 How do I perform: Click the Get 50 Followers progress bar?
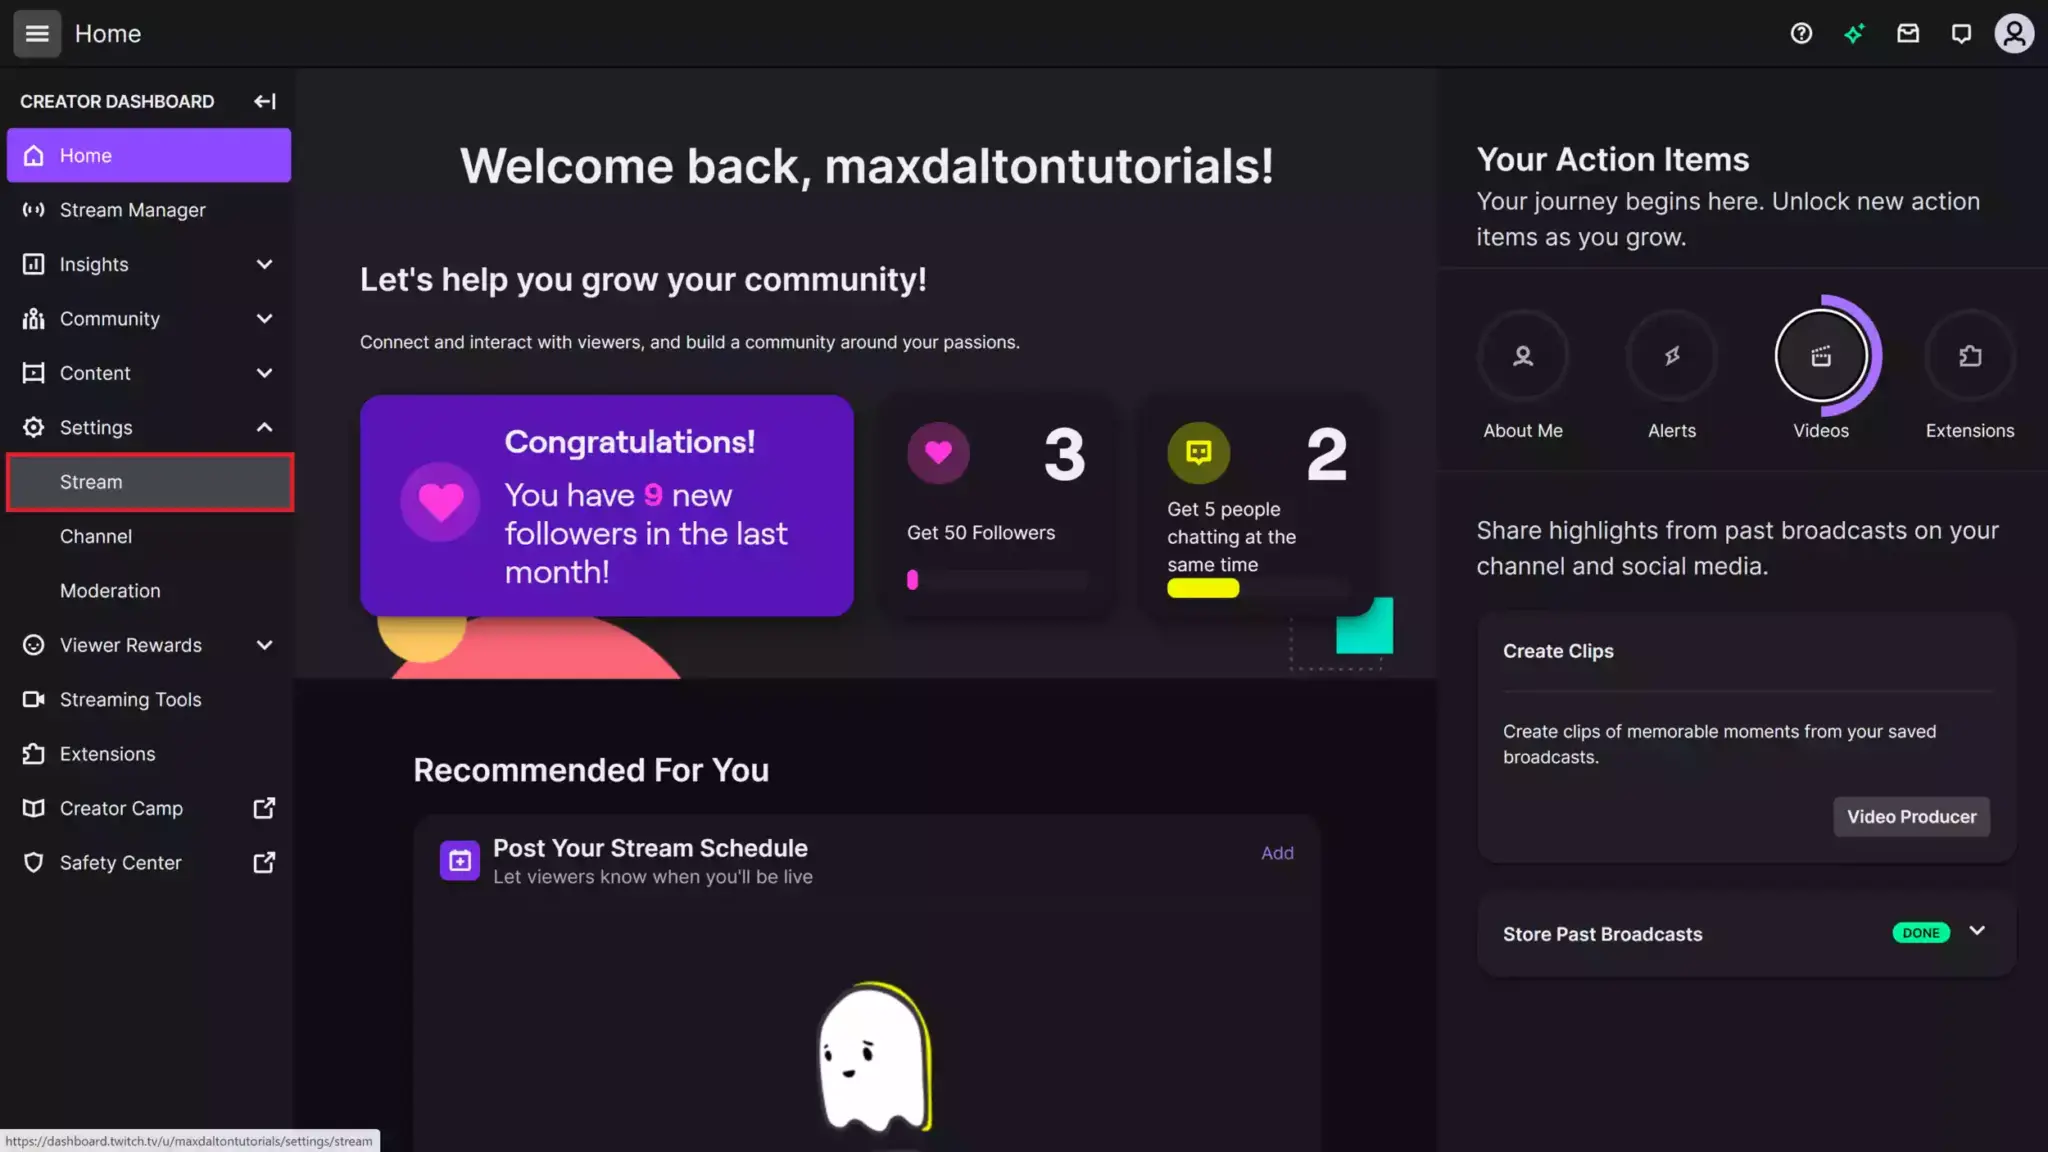tap(998, 580)
